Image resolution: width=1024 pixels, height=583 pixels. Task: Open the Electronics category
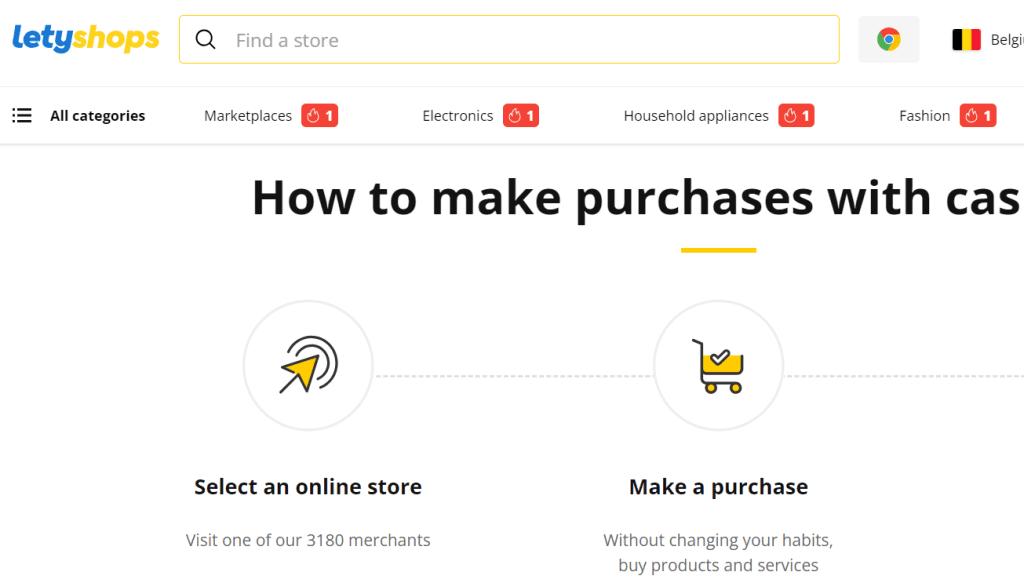coord(458,116)
